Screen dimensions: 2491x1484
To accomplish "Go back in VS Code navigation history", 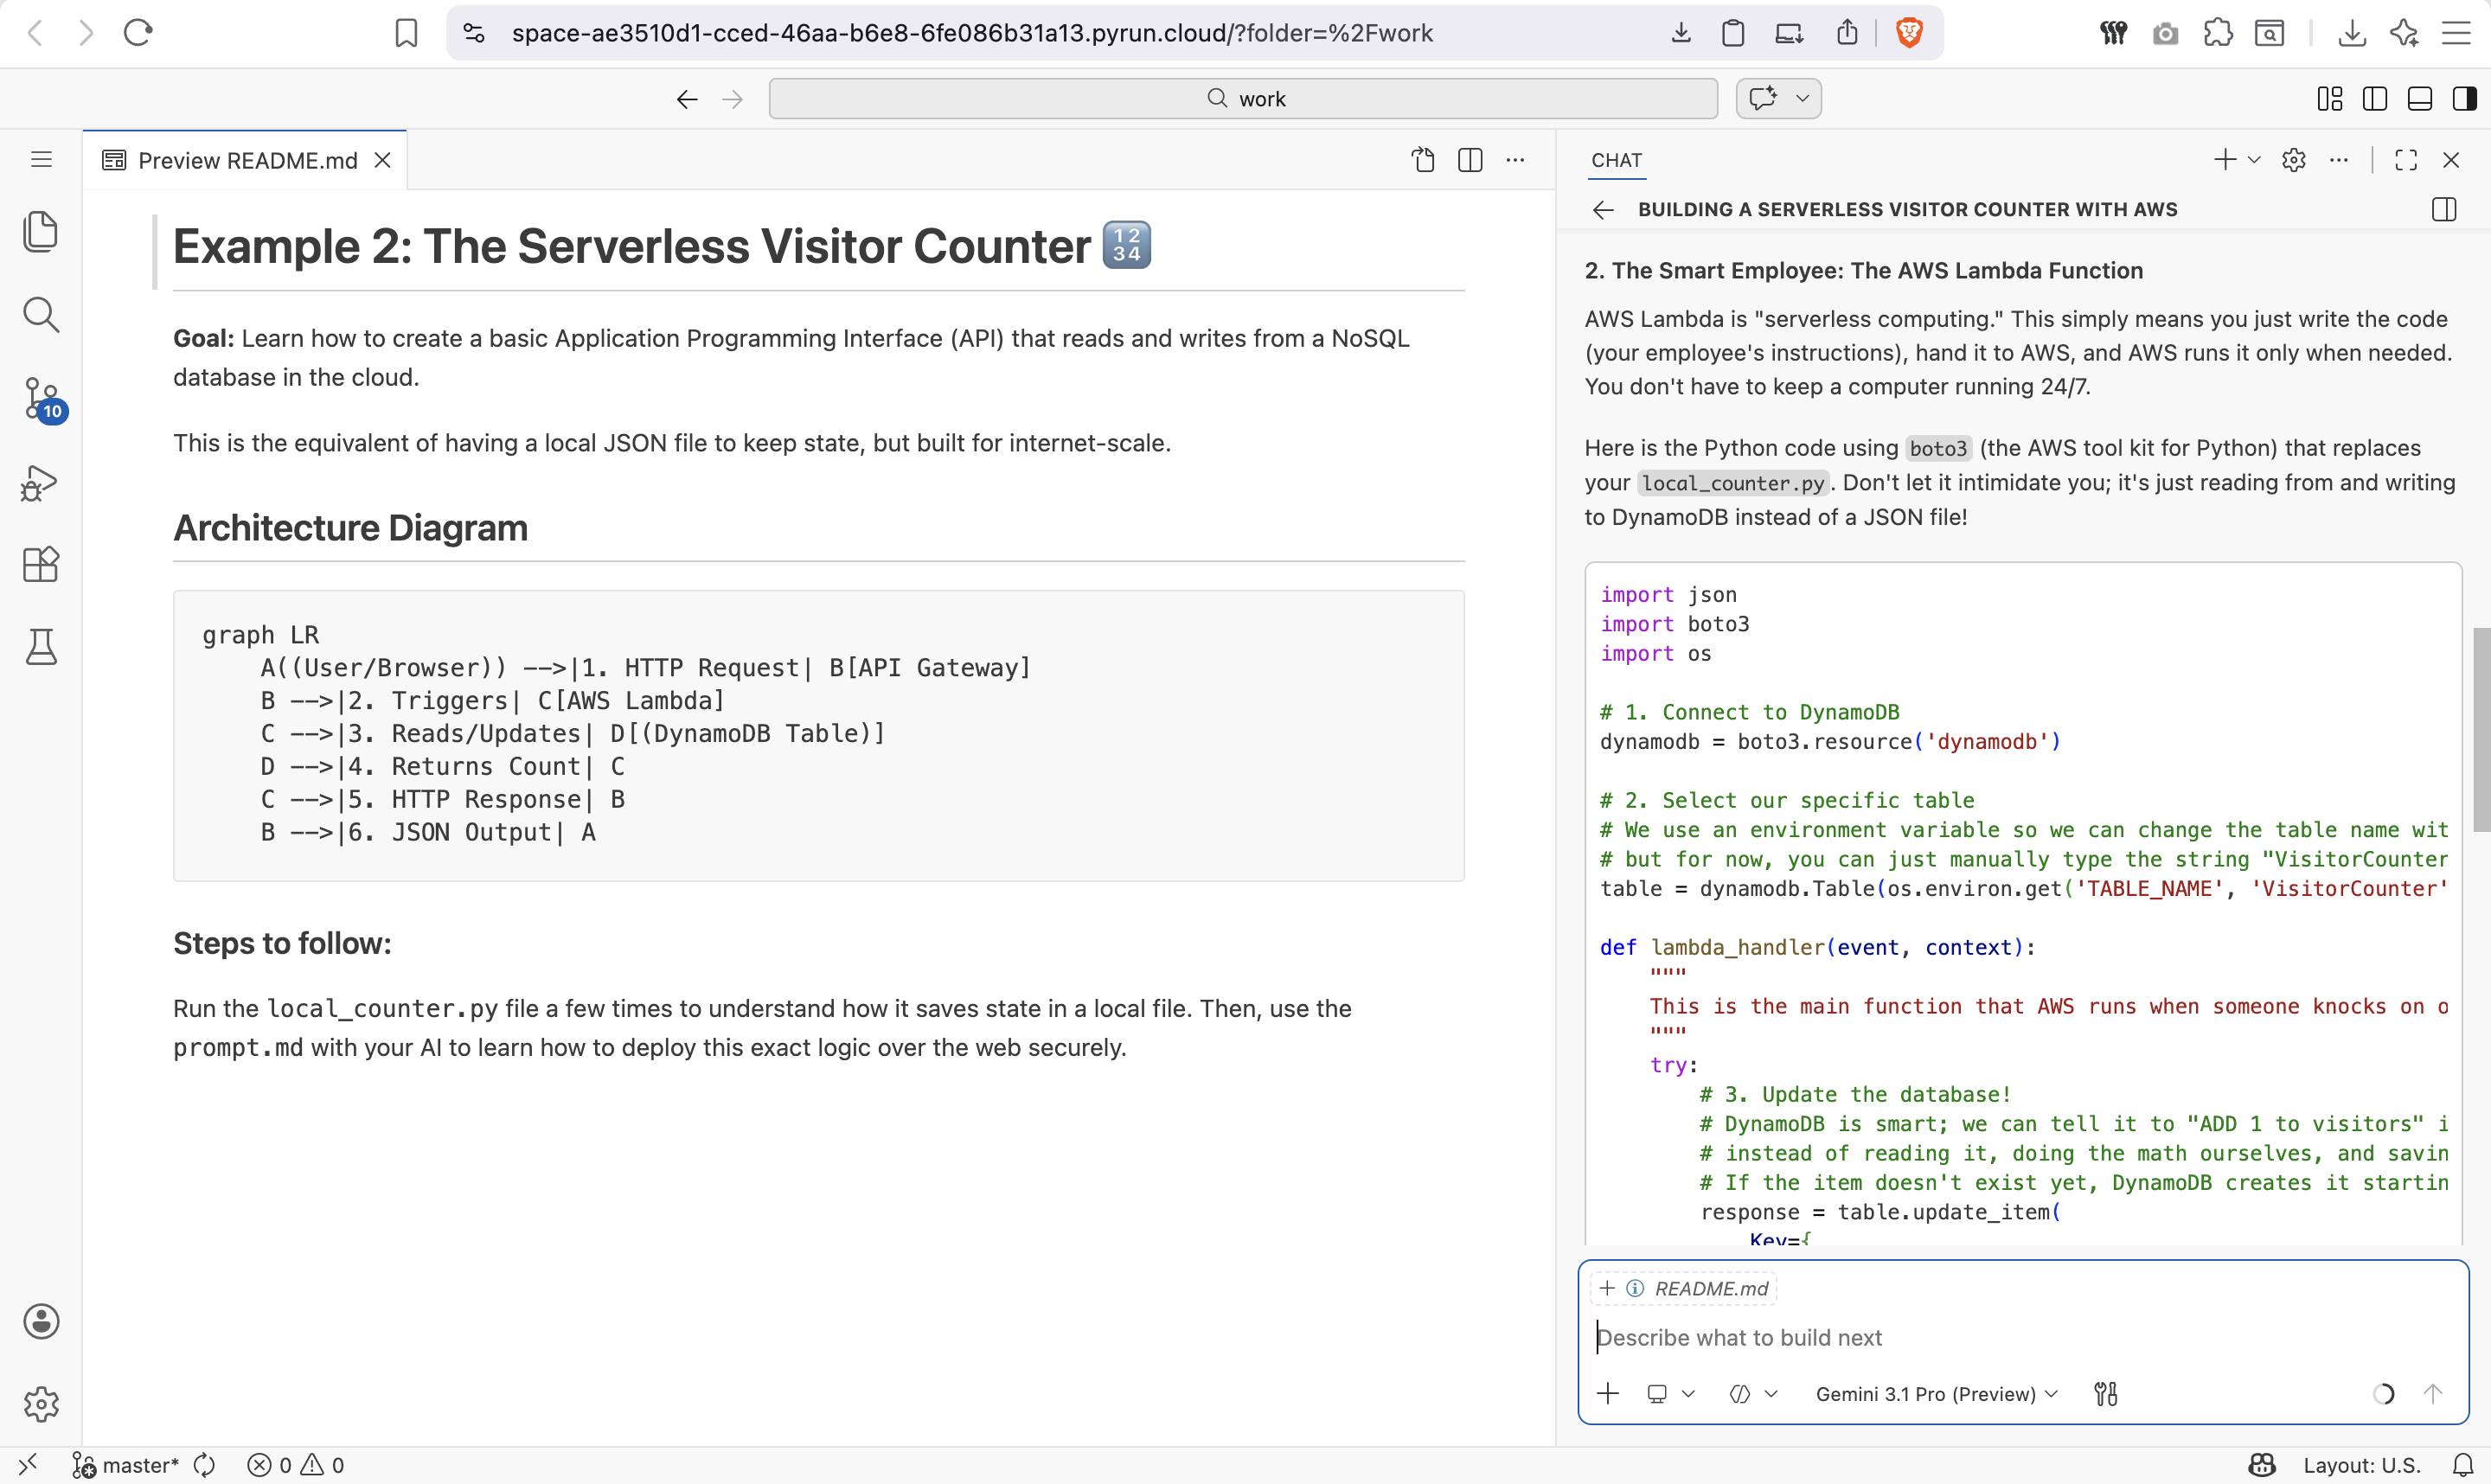I will [687, 99].
